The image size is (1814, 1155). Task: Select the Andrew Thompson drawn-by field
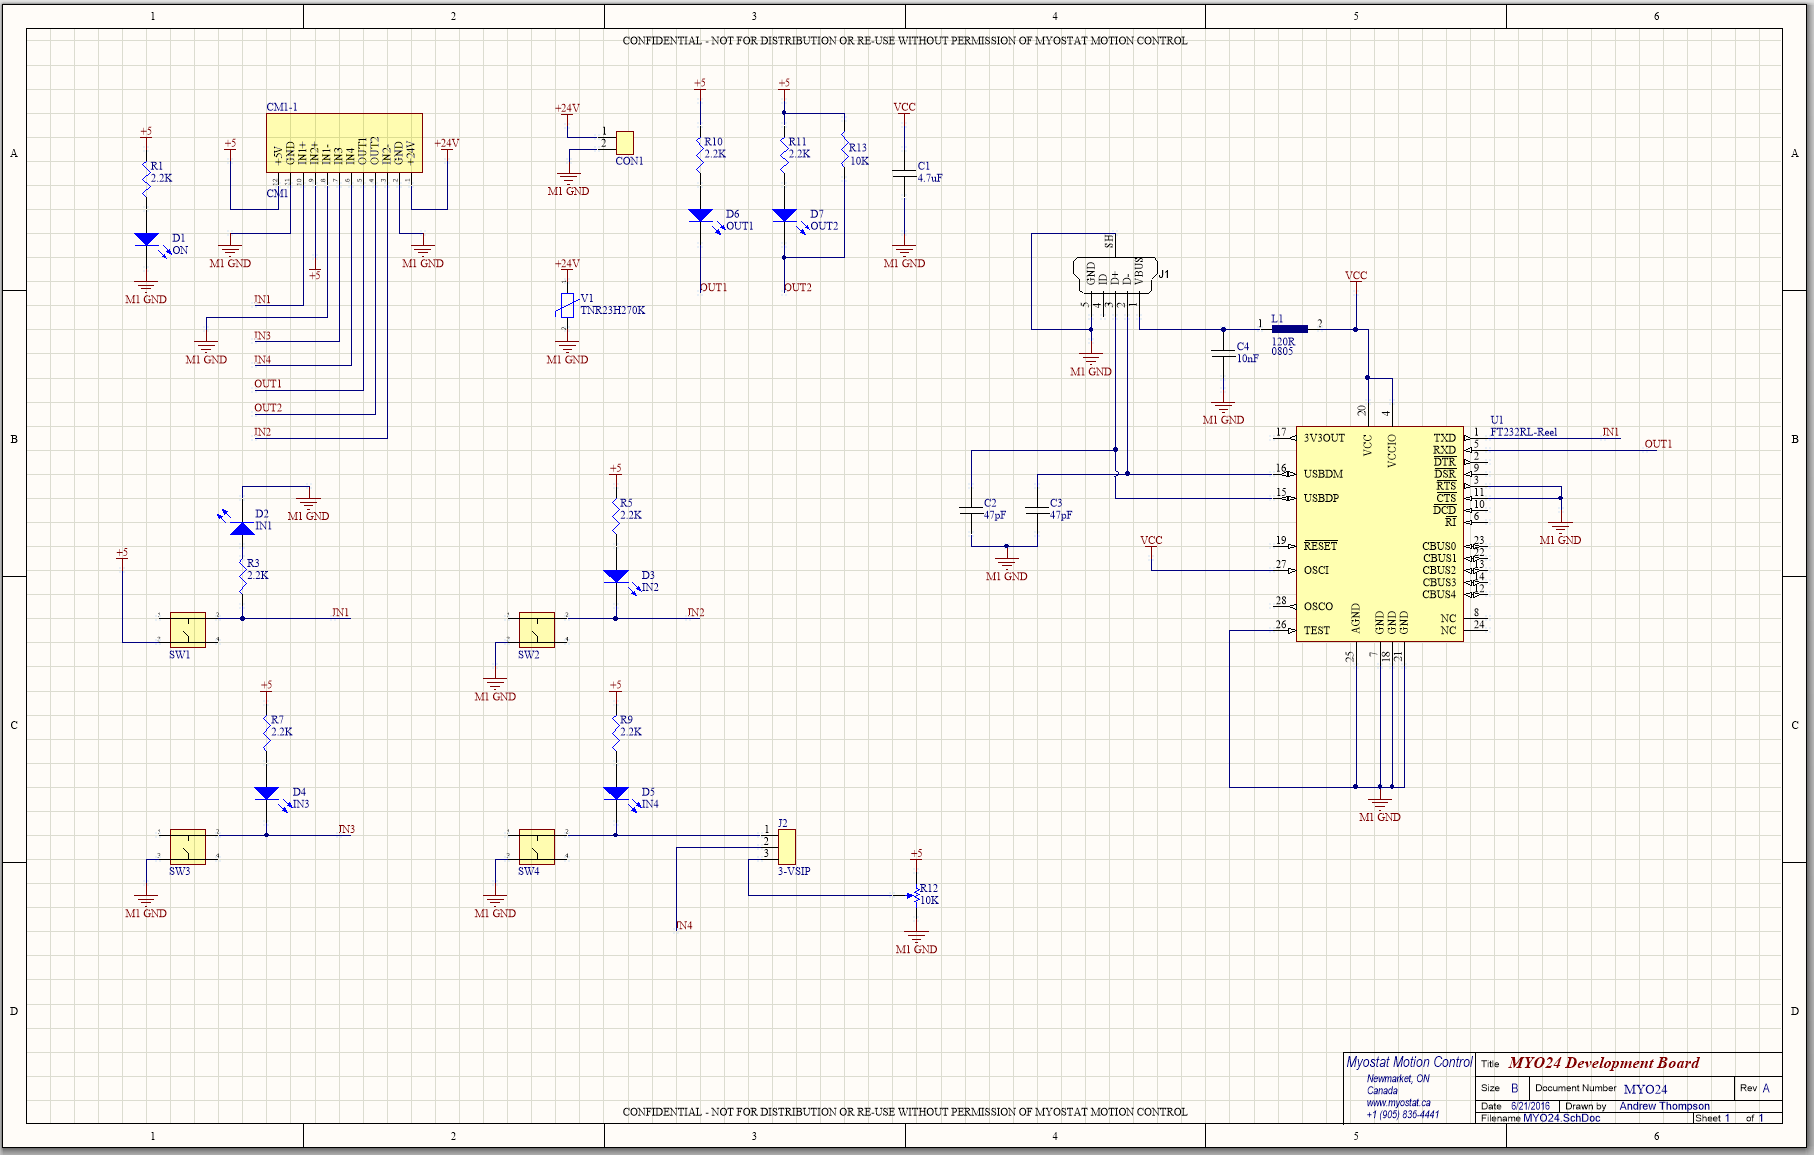pos(1664,1106)
